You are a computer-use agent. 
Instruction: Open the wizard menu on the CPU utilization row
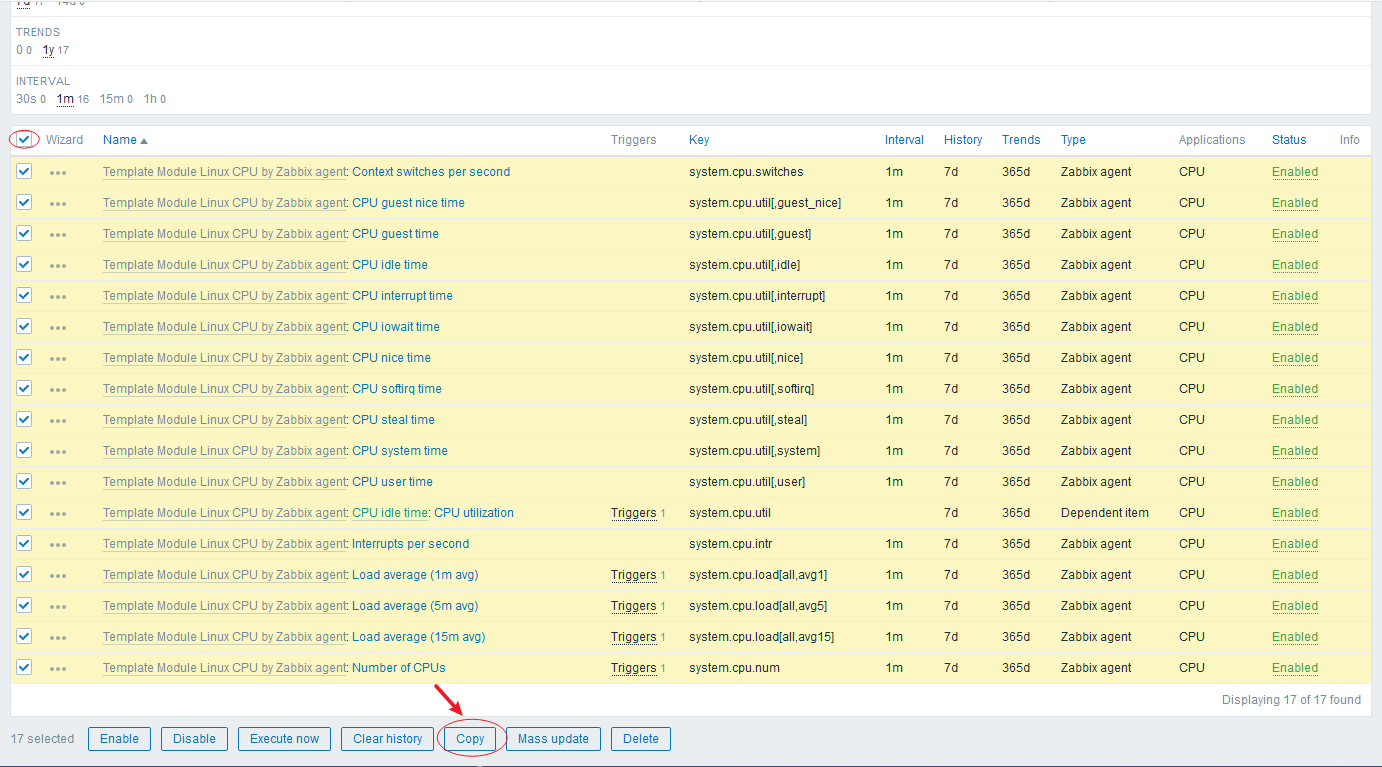point(58,513)
